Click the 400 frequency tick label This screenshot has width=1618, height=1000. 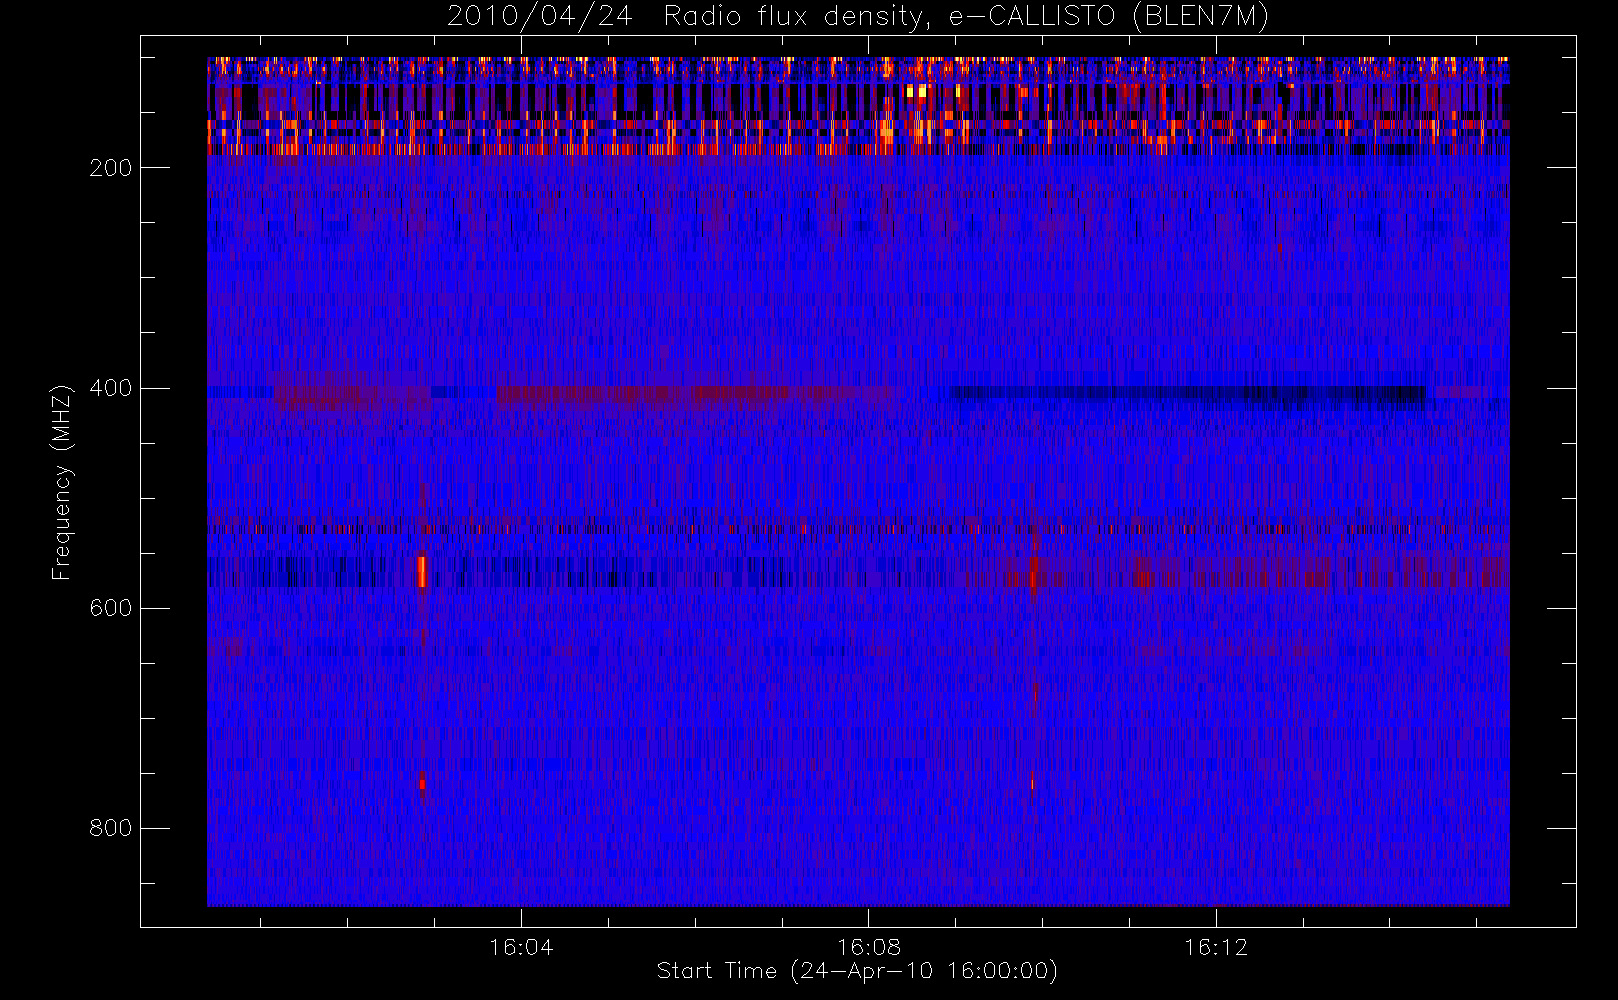(111, 388)
